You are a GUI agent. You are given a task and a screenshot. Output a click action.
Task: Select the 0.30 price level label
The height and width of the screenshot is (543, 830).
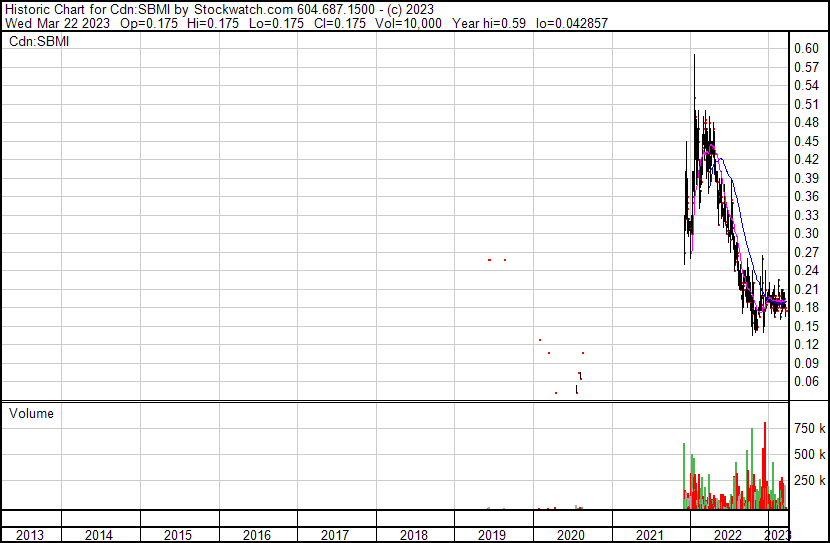point(806,233)
